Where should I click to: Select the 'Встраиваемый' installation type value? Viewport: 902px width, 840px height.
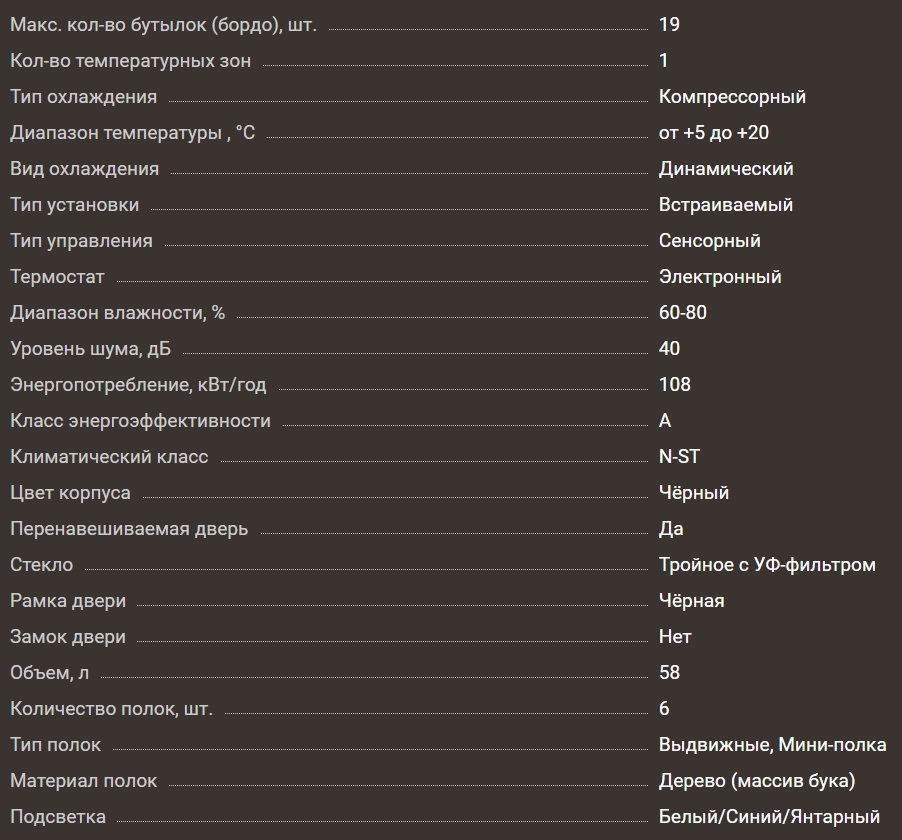725,205
